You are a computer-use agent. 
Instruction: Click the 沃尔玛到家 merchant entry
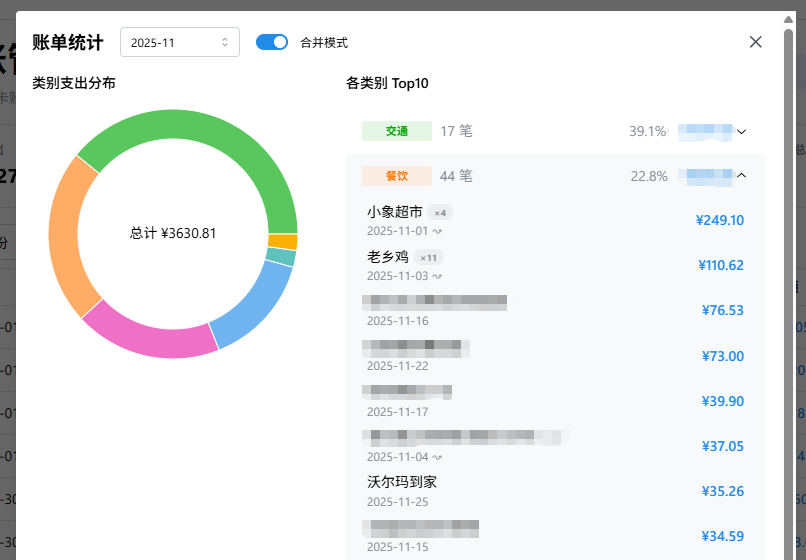402,482
